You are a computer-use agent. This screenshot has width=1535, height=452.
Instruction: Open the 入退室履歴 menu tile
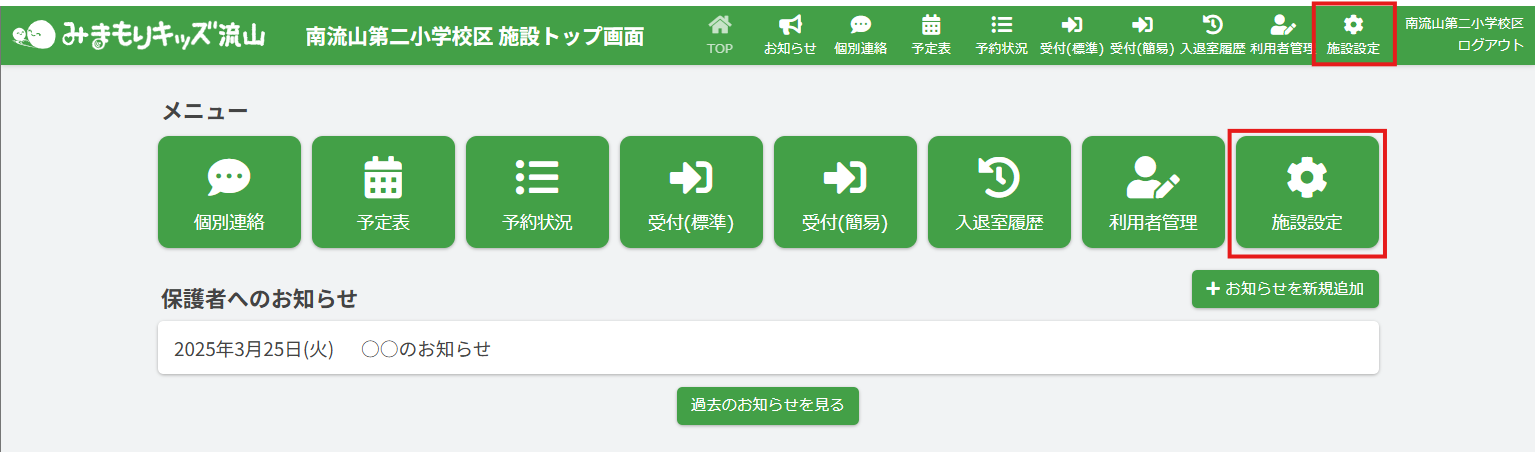[x=999, y=192]
